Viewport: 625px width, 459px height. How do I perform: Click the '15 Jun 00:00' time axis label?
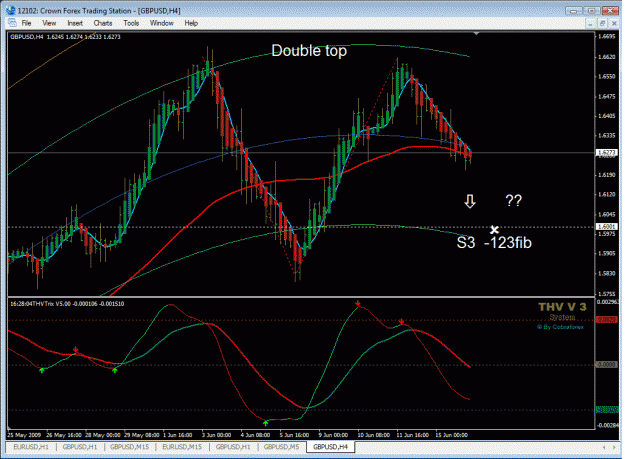click(452, 435)
